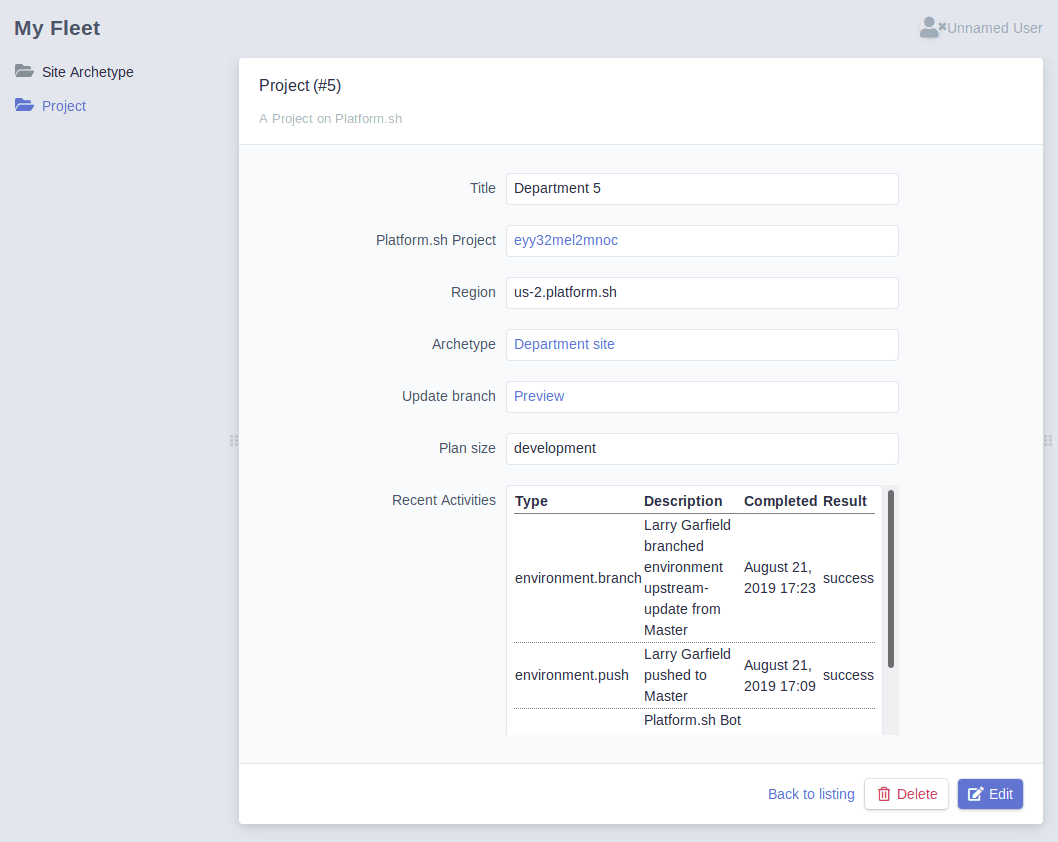This screenshot has width=1058, height=842.
Task: Click A Project on Platform.sh subtitle
Action: [x=331, y=119]
